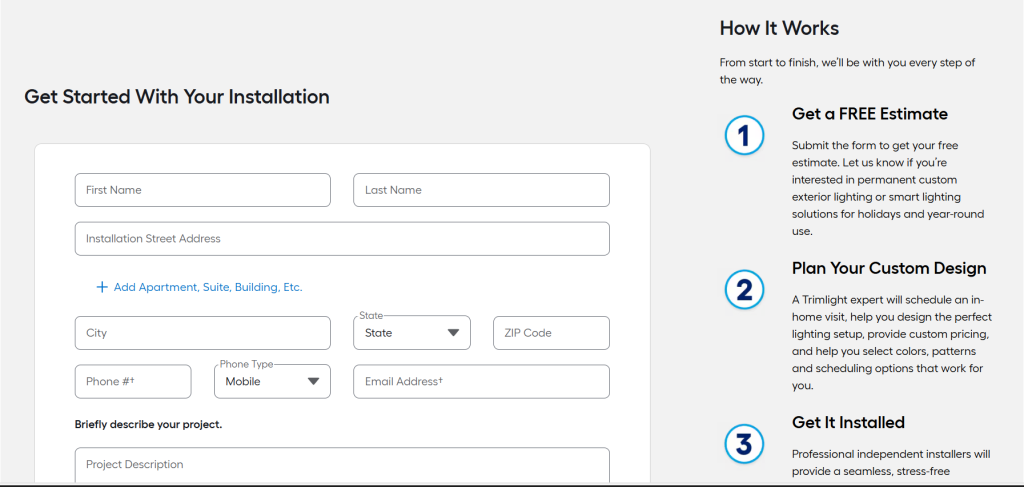Click the Project Description text area

pyautogui.click(x=342, y=465)
